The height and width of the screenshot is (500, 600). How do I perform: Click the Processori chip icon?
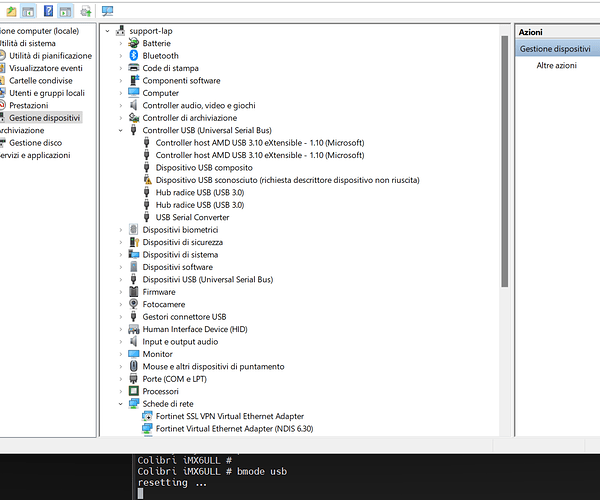134,391
